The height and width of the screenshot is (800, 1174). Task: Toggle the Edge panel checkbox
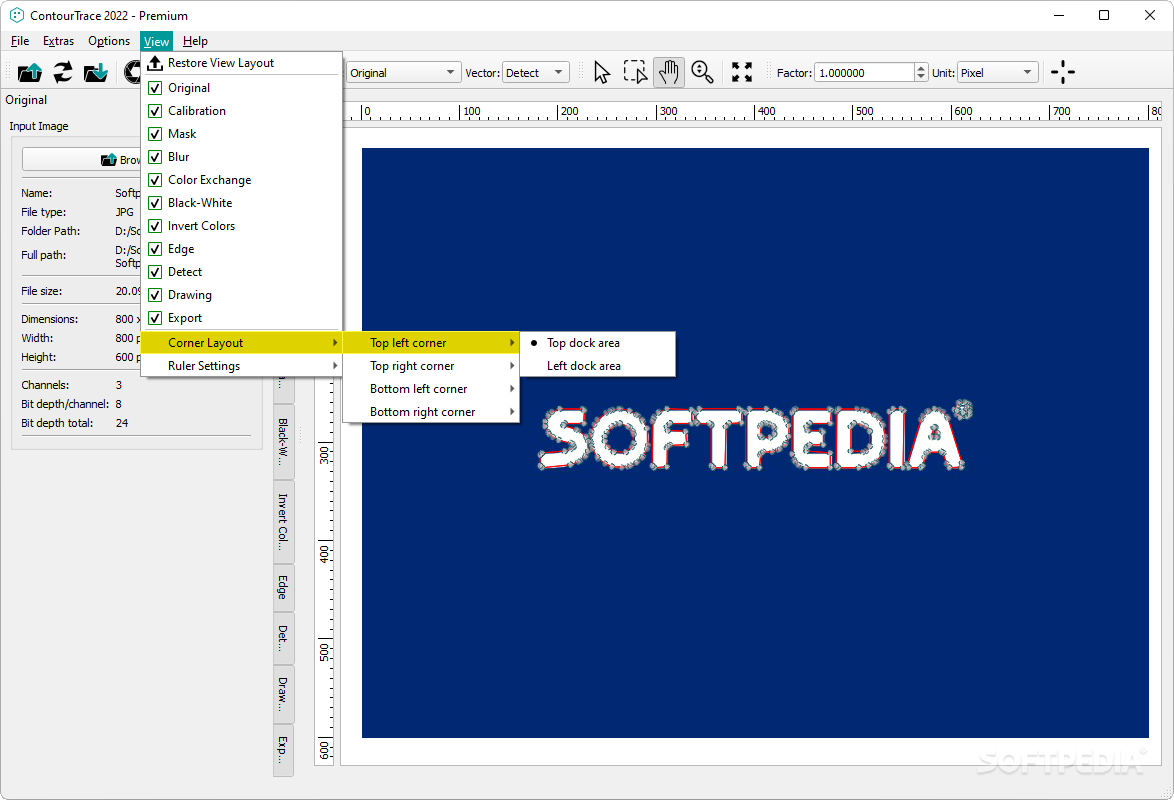tap(155, 249)
